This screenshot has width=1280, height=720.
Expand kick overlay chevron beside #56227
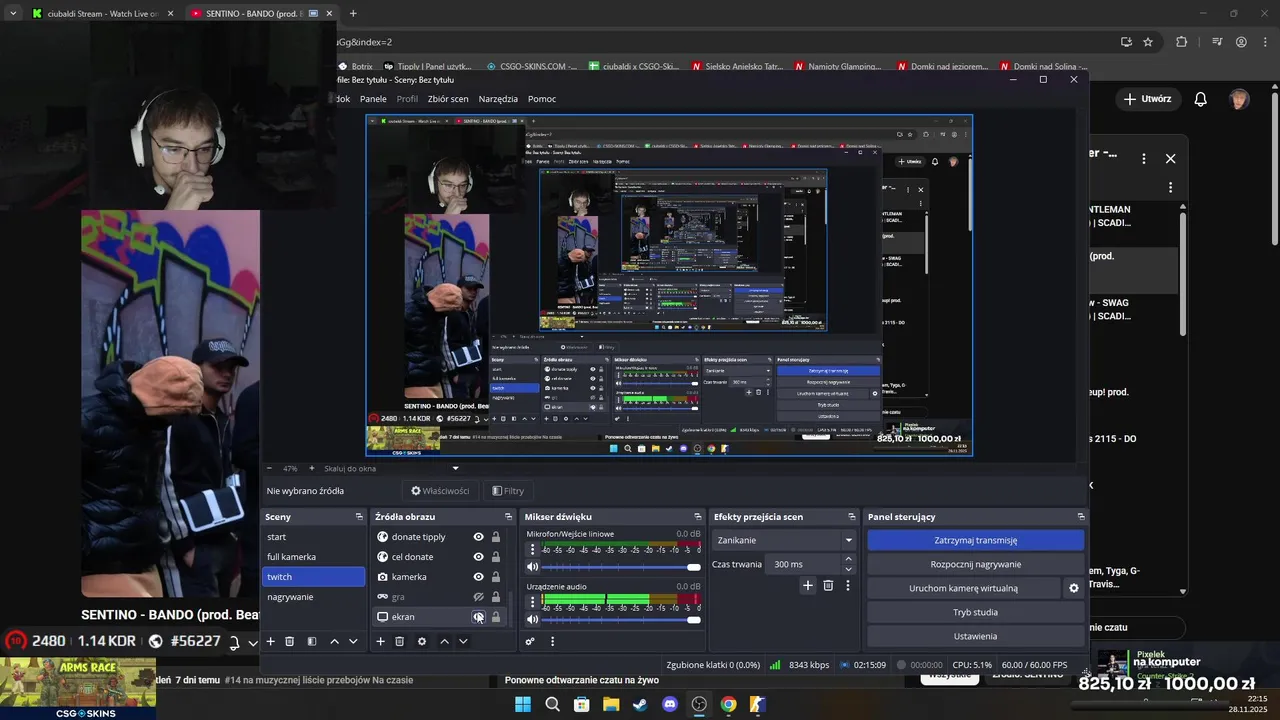[252, 642]
